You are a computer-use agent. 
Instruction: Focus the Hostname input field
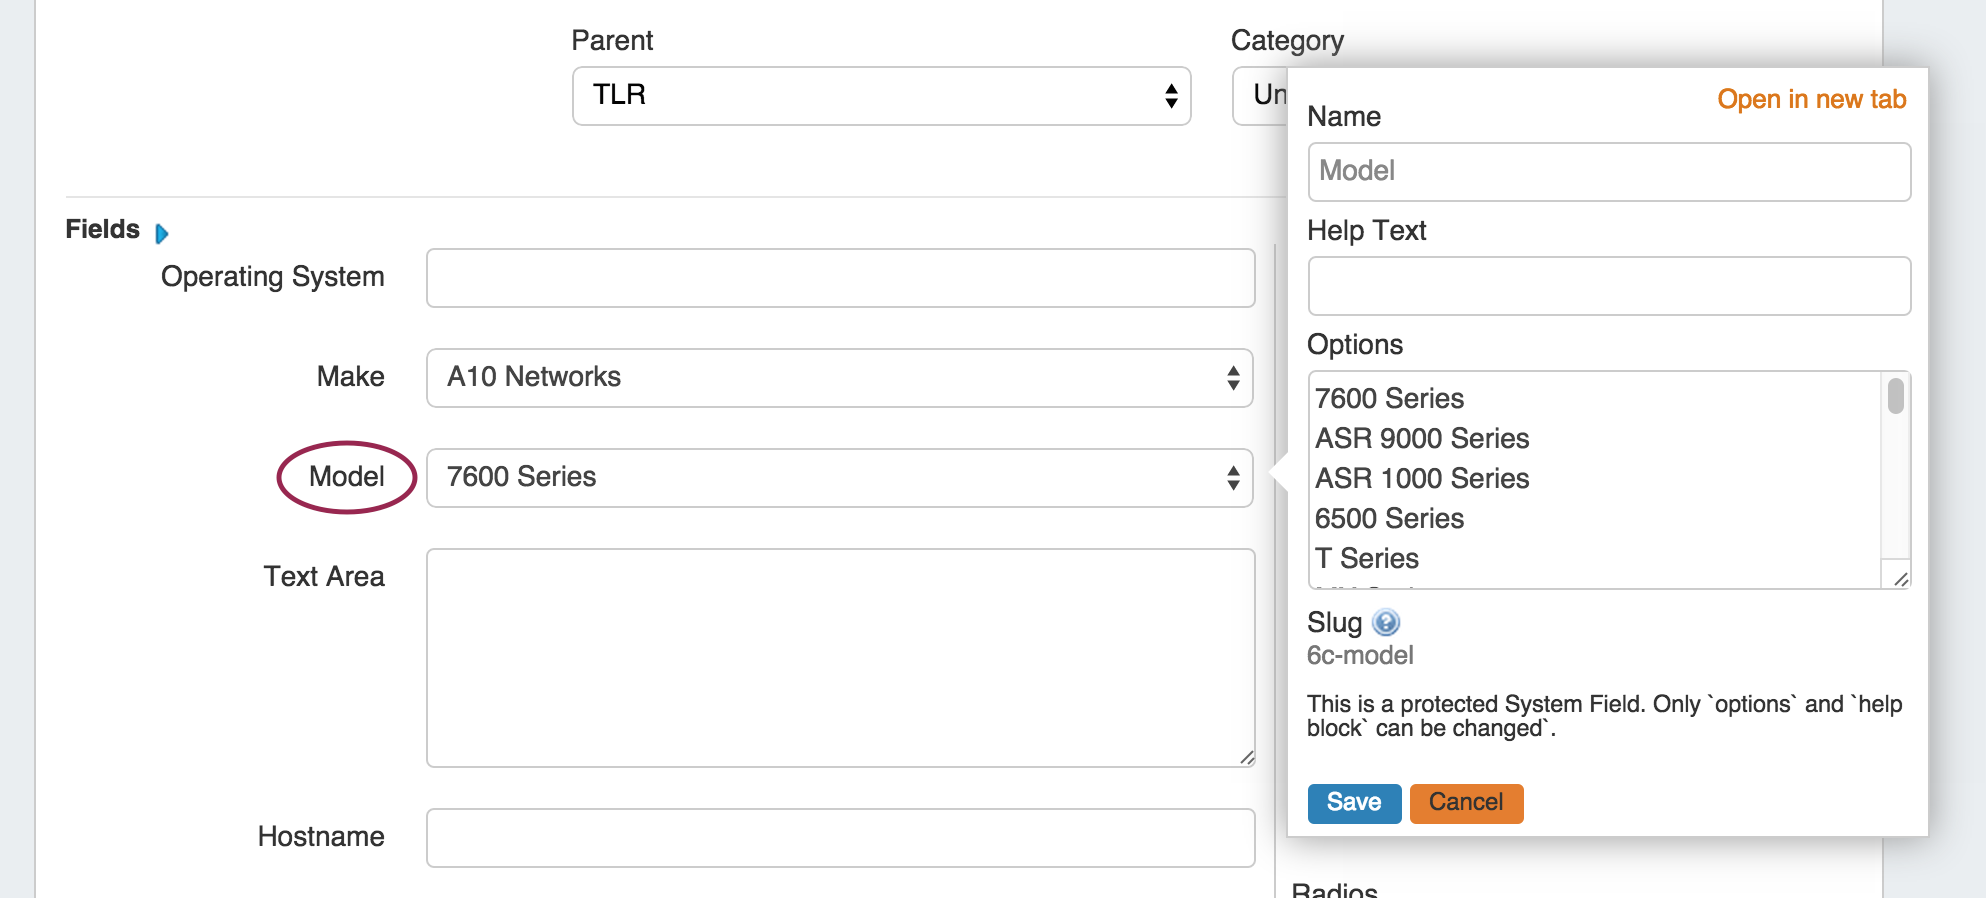tap(840, 838)
